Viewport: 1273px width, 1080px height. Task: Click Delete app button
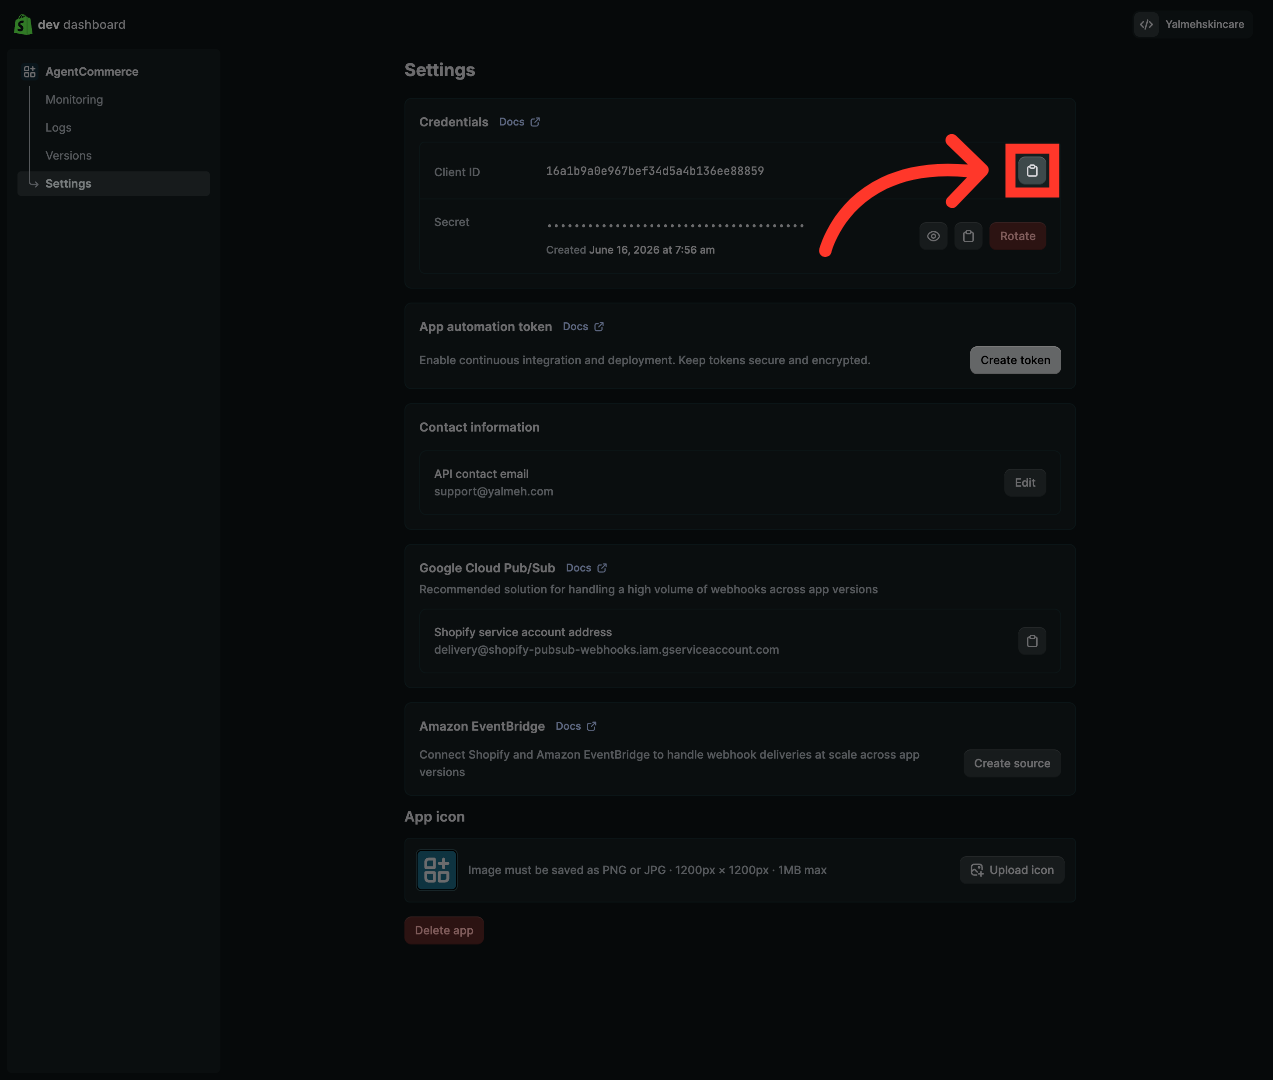[x=444, y=930]
